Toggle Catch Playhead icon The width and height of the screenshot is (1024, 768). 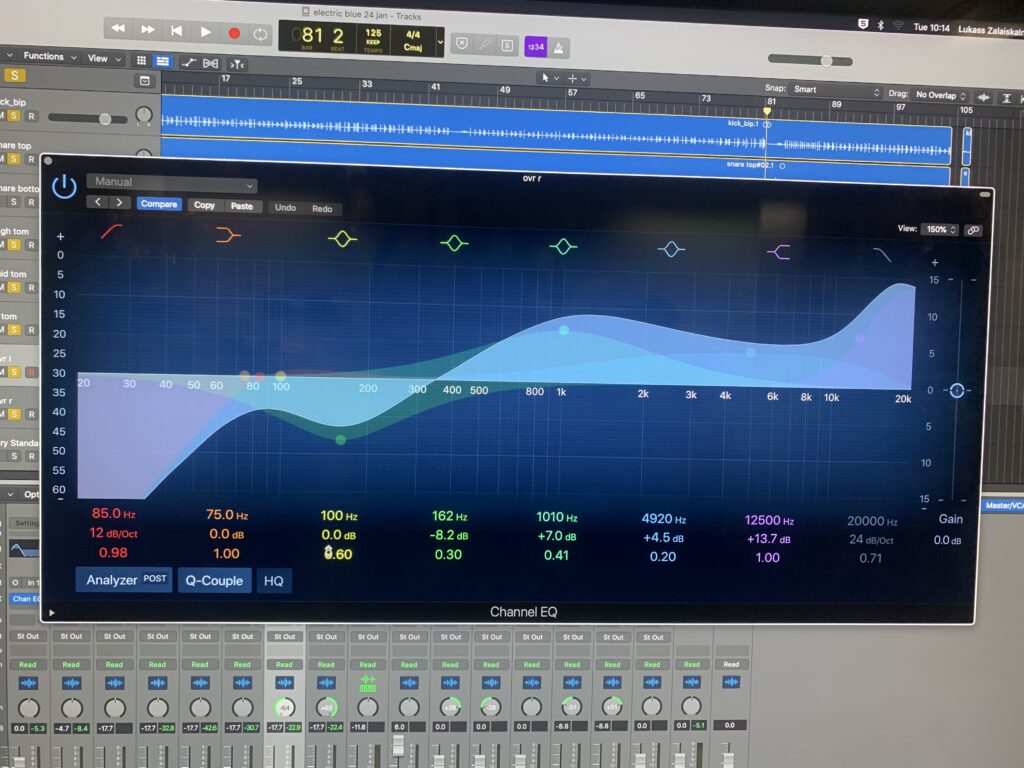tap(236, 64)
